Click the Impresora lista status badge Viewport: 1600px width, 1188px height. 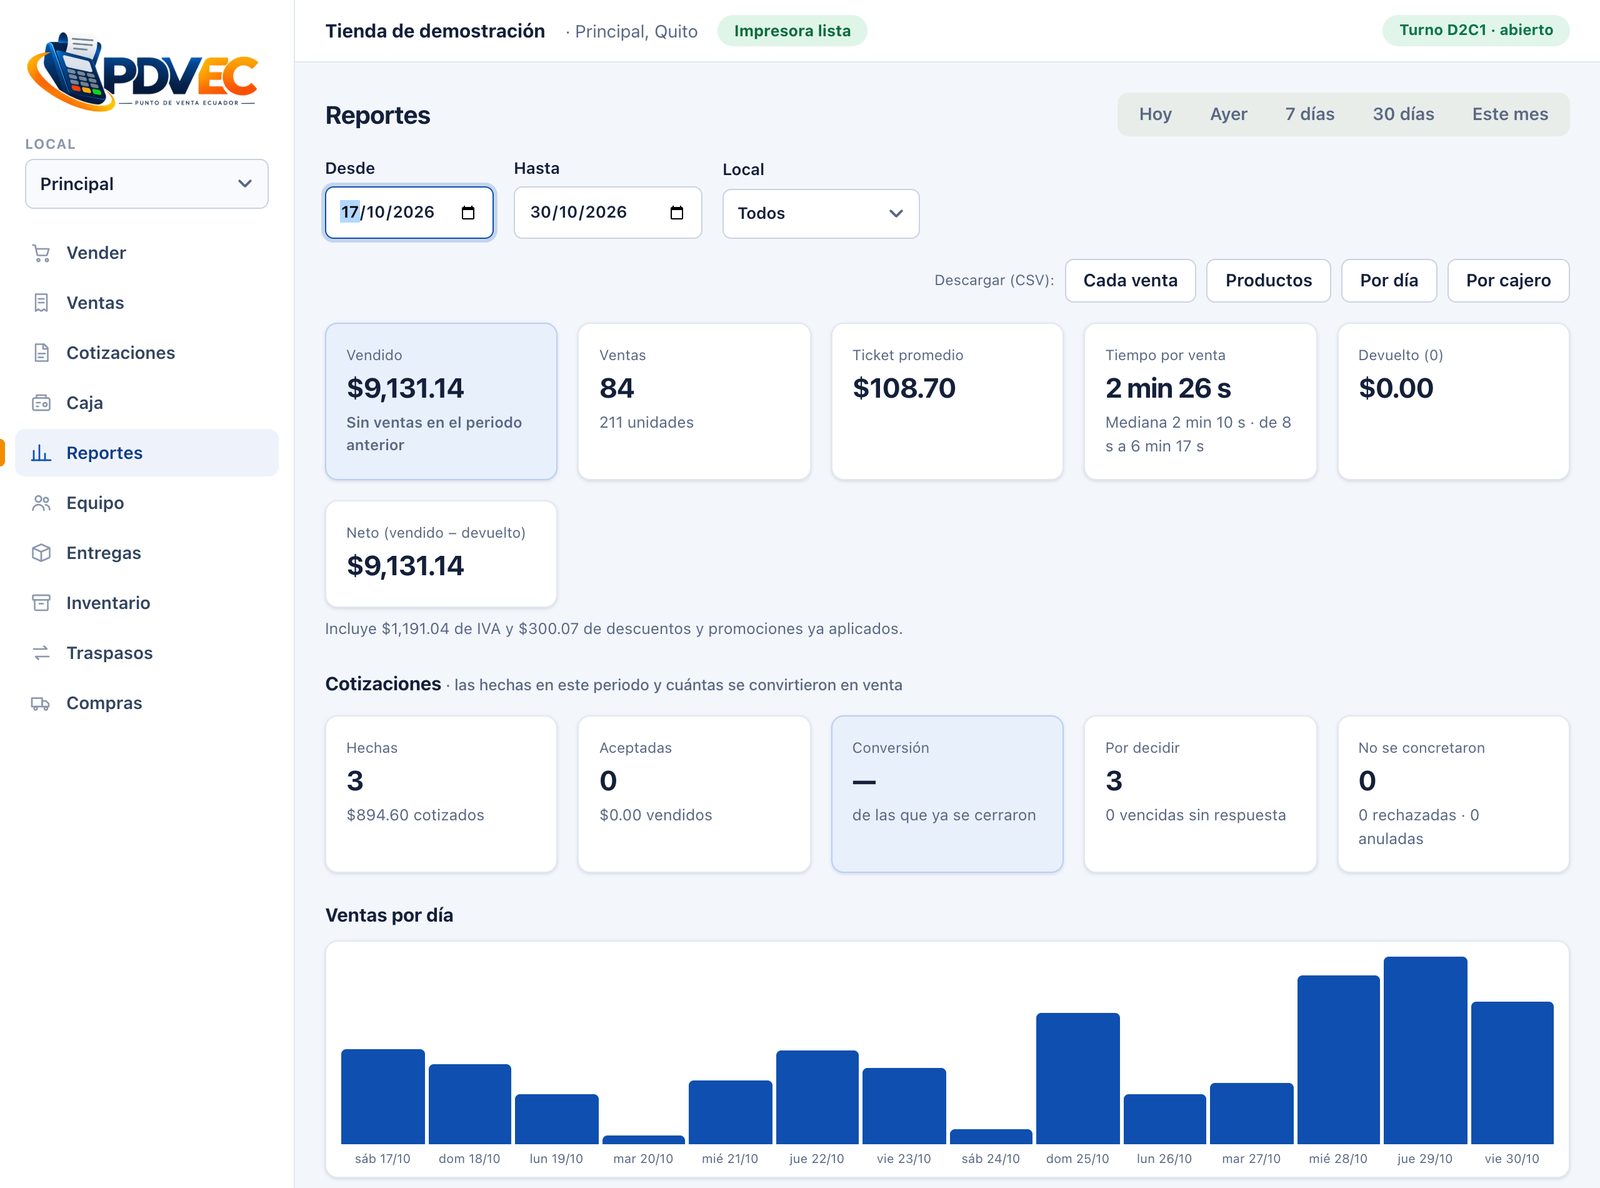(792, 31)
